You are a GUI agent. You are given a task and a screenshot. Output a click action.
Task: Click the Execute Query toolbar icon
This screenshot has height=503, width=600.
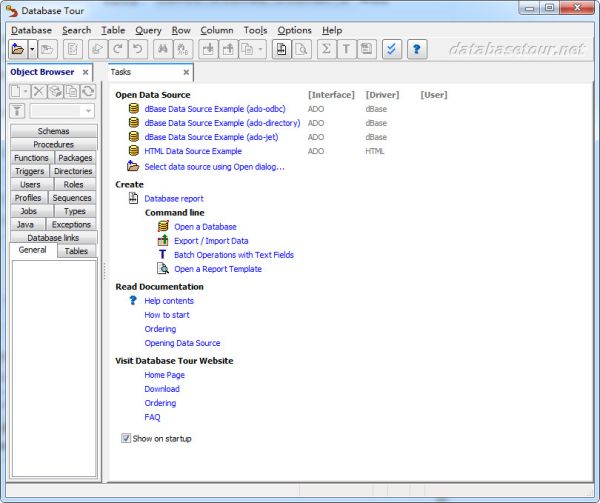click(98, 49)
